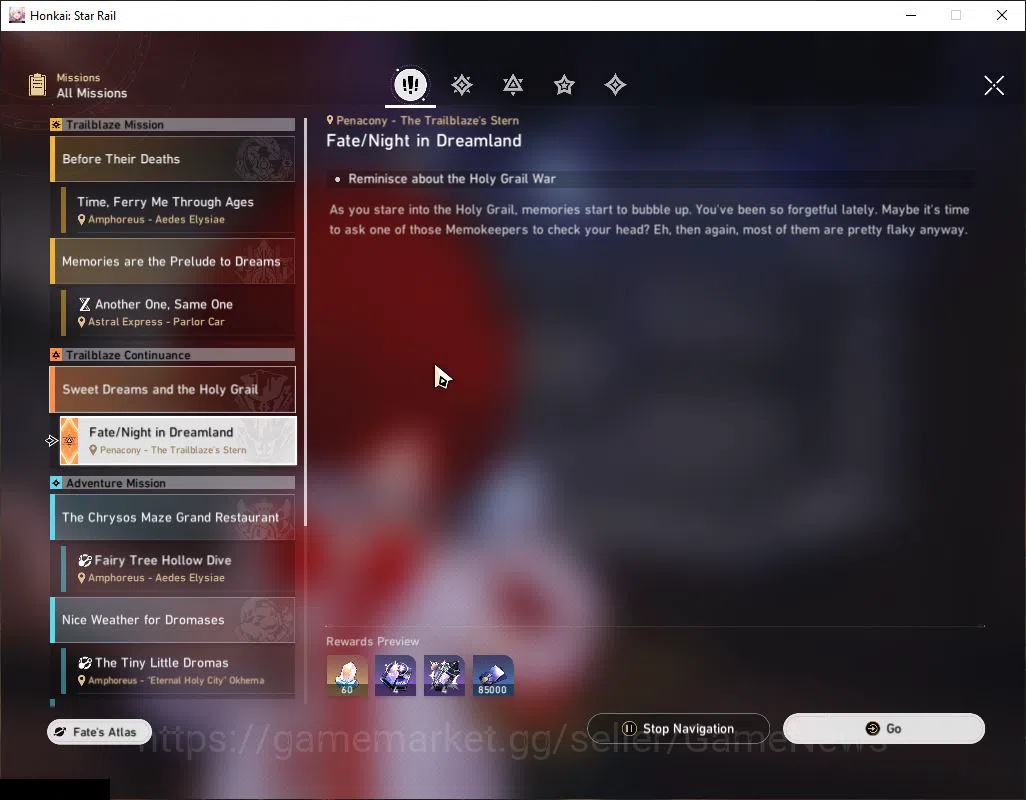Close the Missions screen with the X icon

(994, 85)
